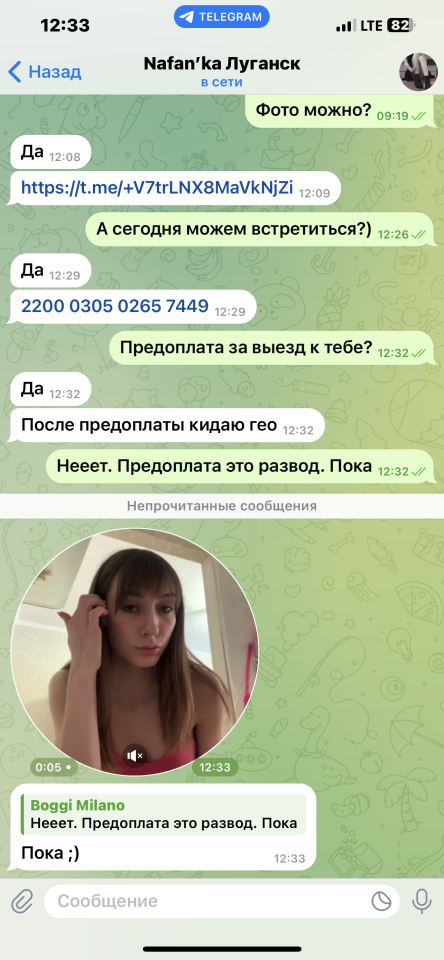The image size is (444, 960).
Task: Tap the battery indicator in status bar
Action: click(402, 26)
